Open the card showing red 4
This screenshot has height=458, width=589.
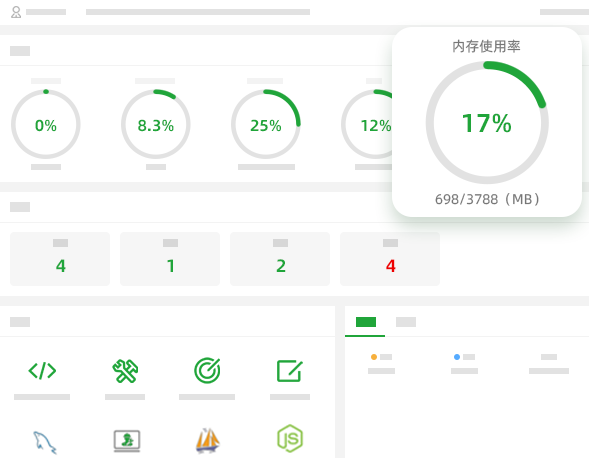click(x=390, y=259)
